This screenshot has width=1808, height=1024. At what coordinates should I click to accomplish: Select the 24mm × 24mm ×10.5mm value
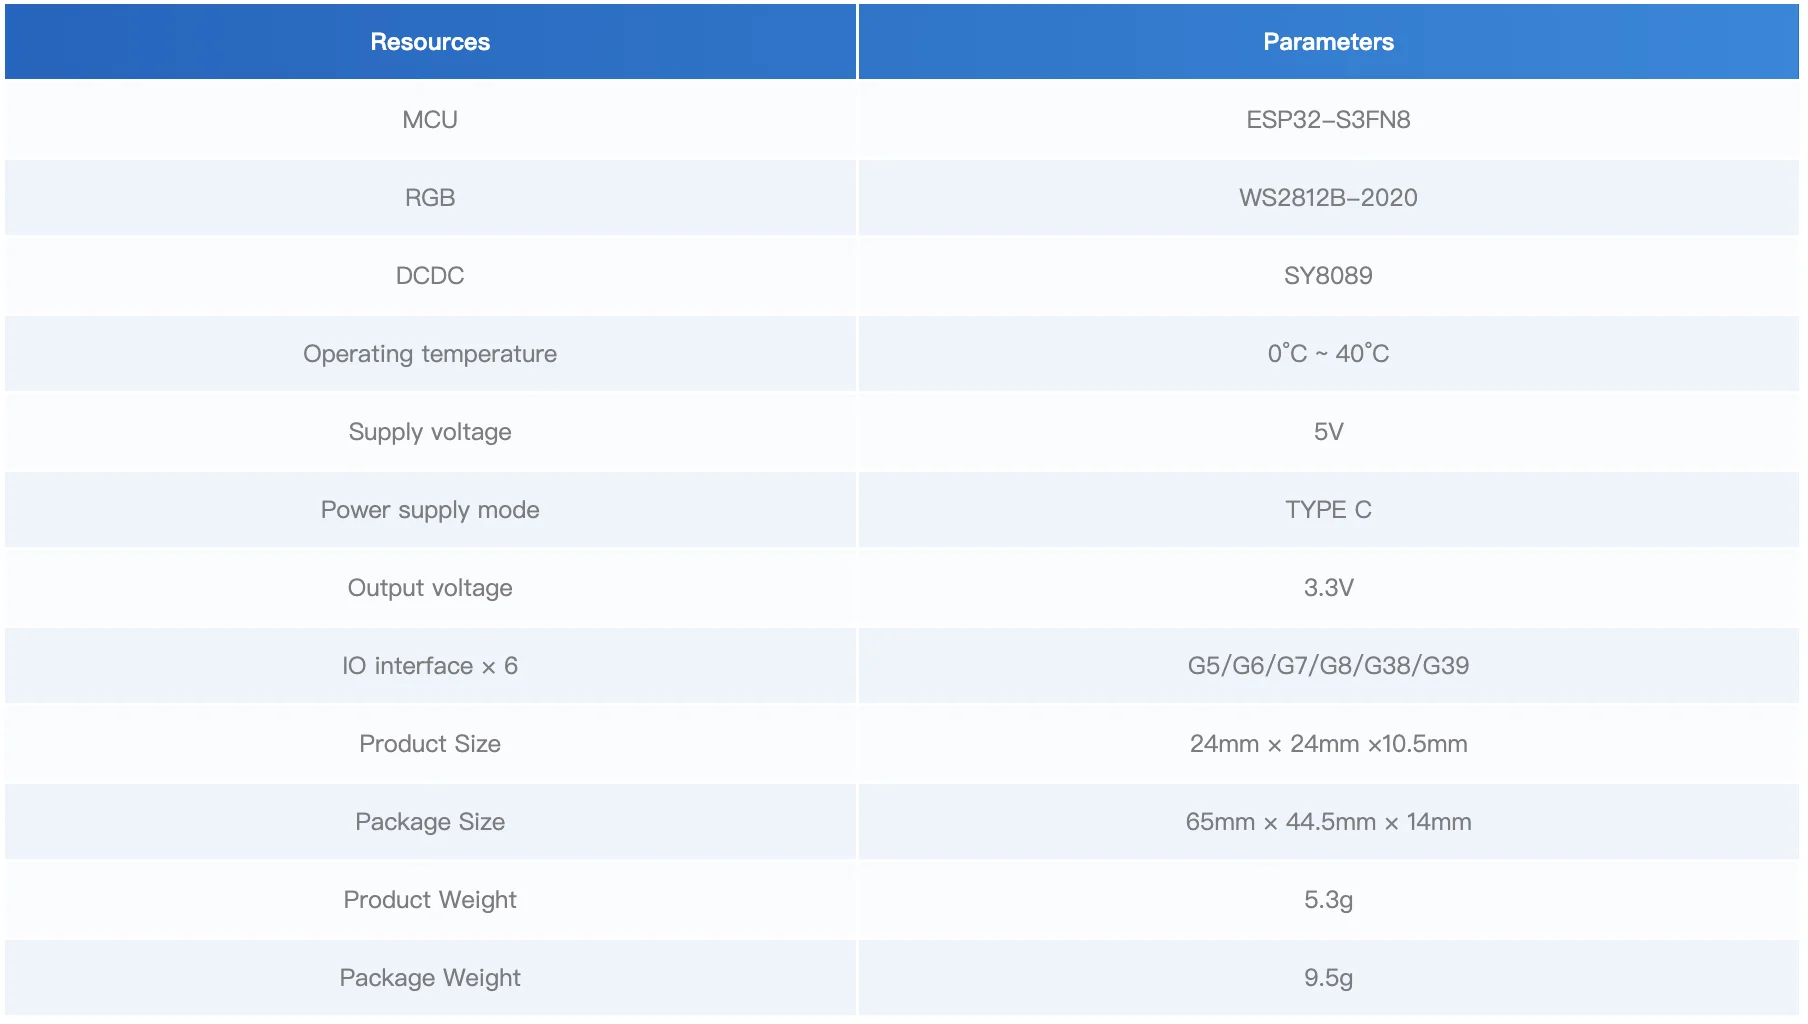pos(1328,744)
